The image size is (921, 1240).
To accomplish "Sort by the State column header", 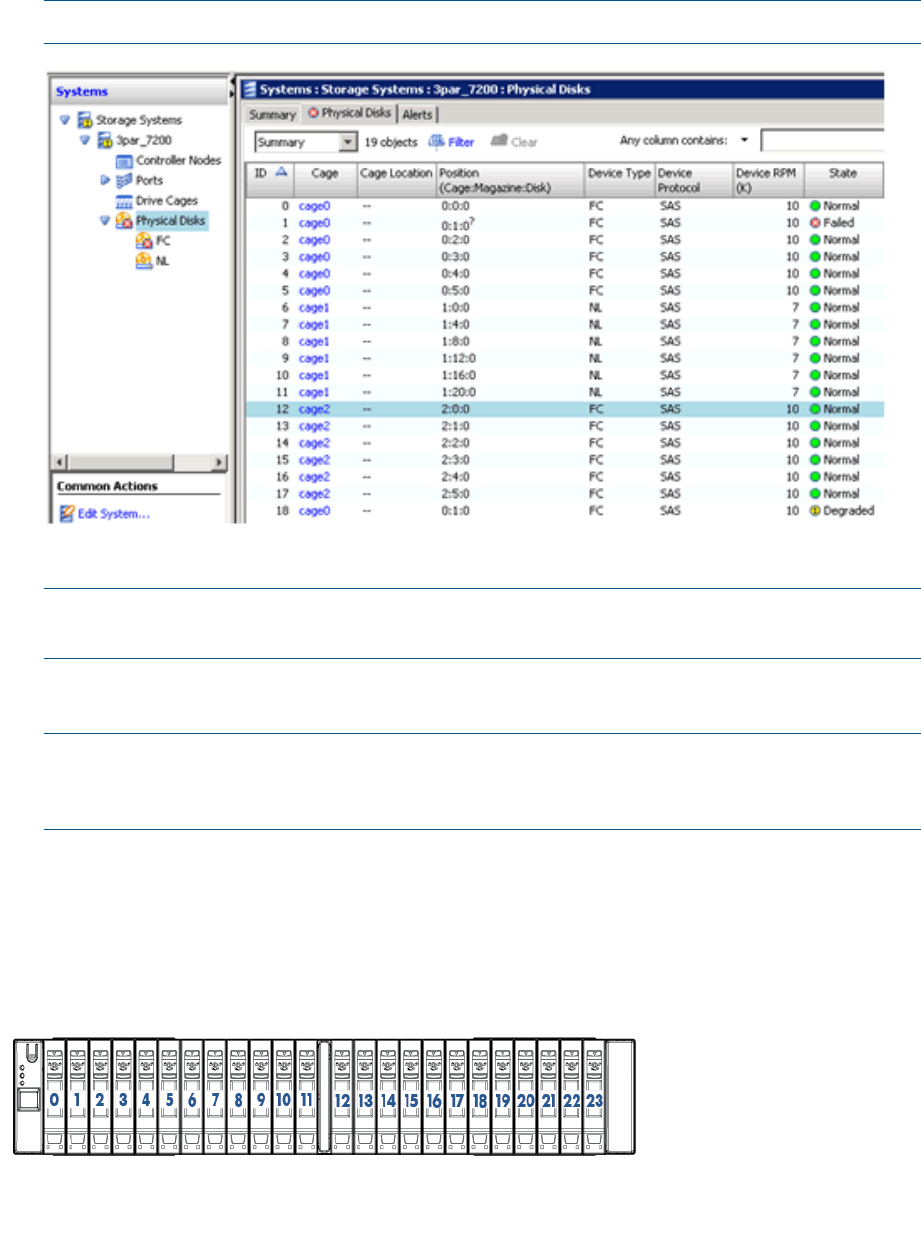I will tap(843, 179).
